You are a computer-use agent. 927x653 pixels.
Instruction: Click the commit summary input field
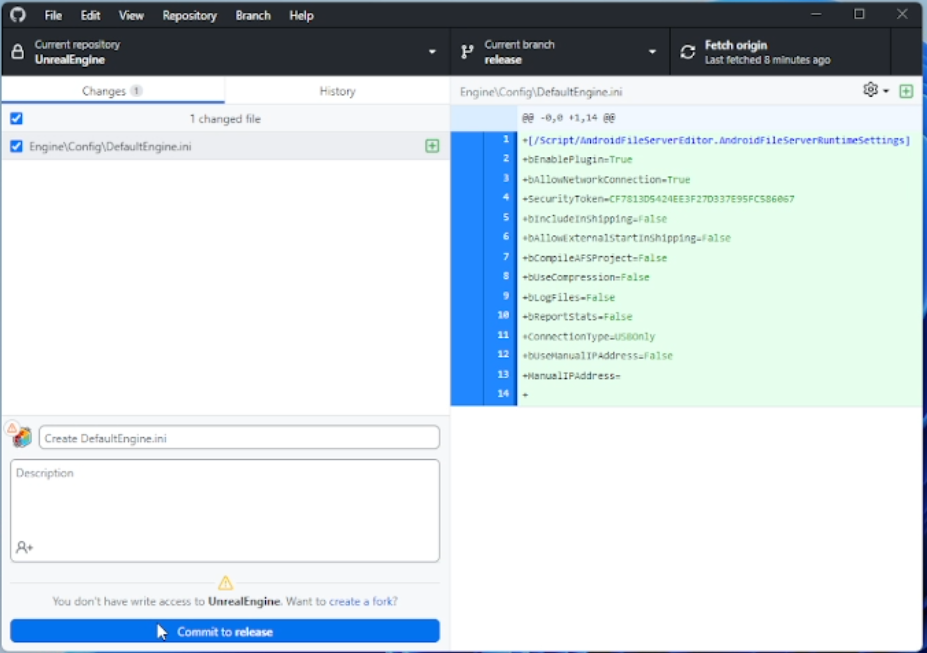pos(239,438)
